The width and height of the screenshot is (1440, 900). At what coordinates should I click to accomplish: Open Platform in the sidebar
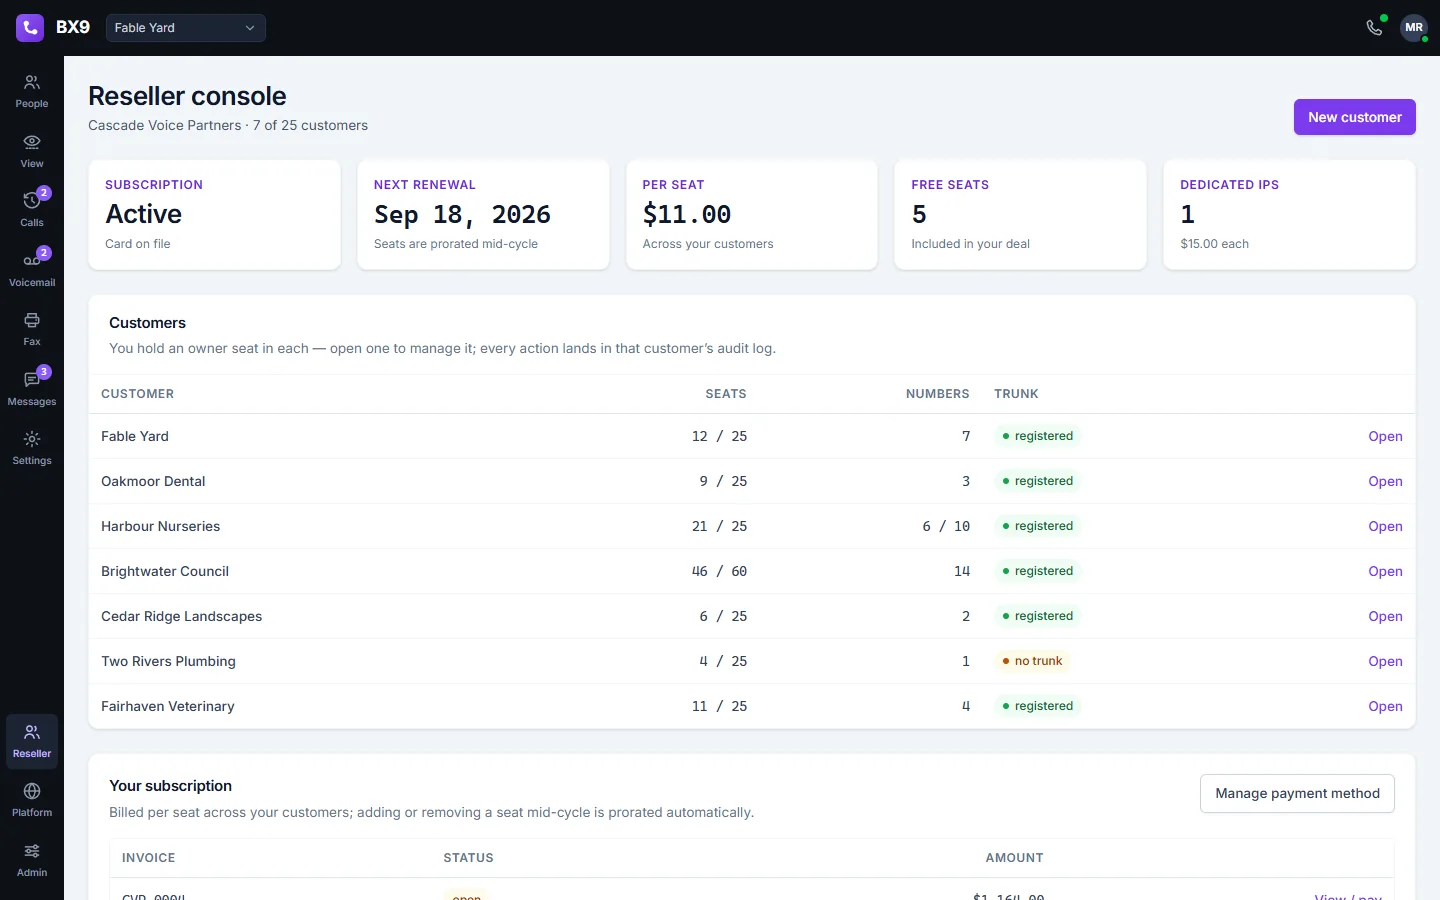32,800
